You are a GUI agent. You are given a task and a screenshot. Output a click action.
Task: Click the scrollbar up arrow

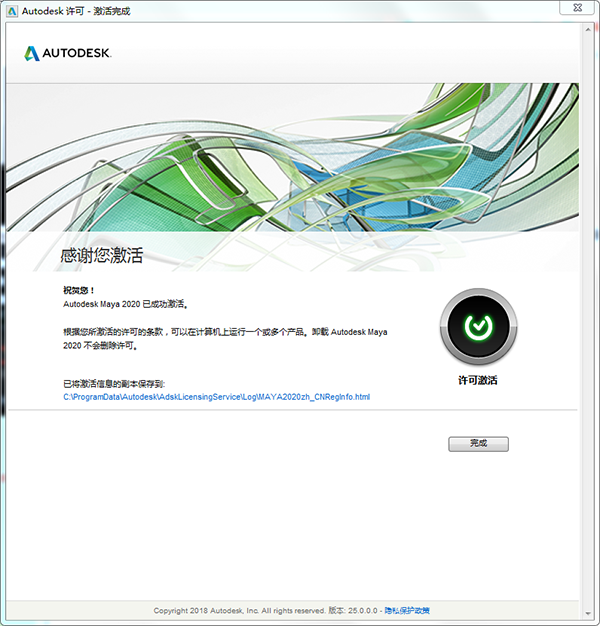588,30
